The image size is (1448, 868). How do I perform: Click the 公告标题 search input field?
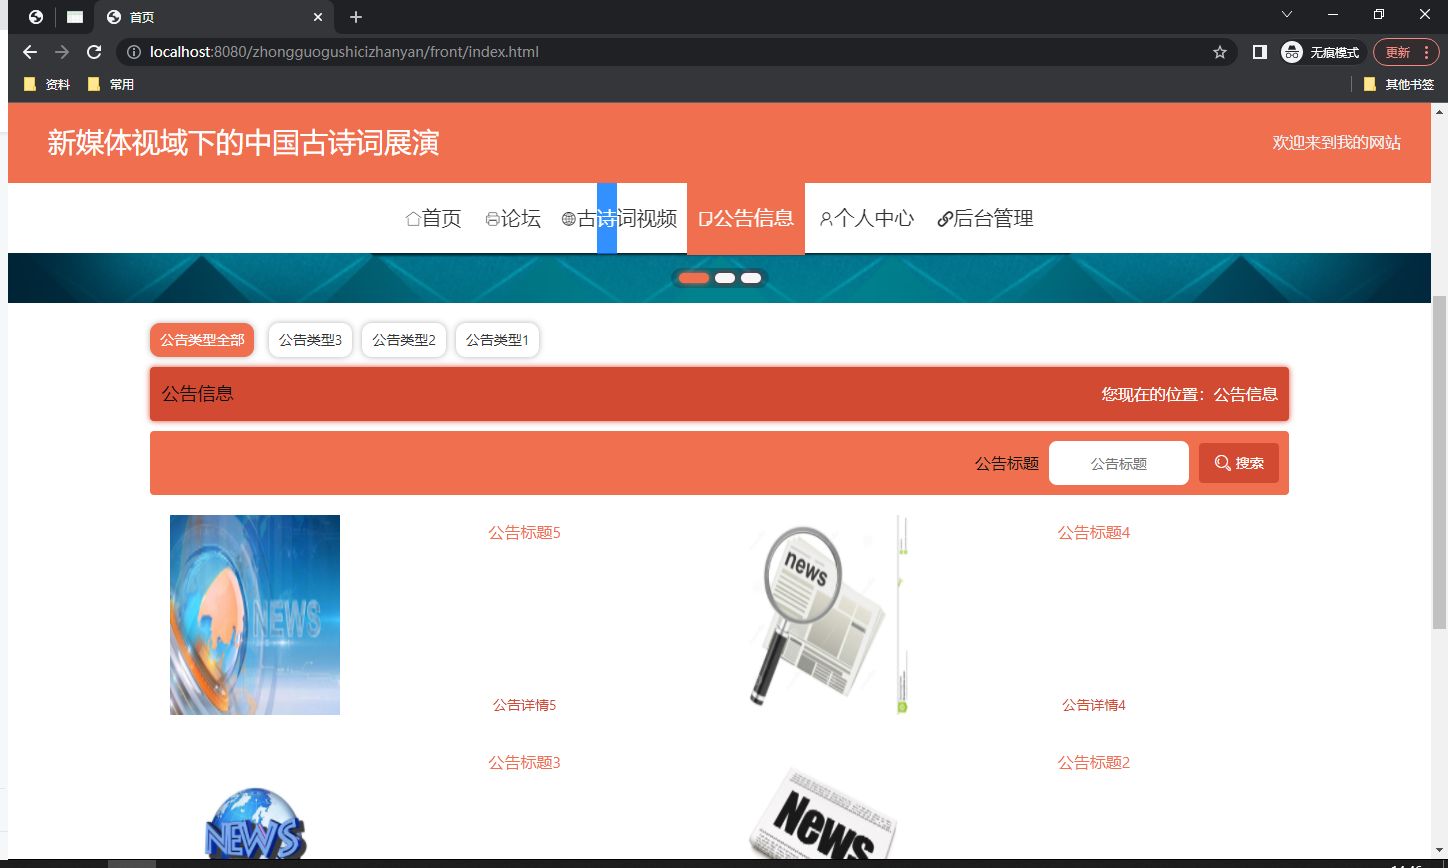click(1118, 462)
